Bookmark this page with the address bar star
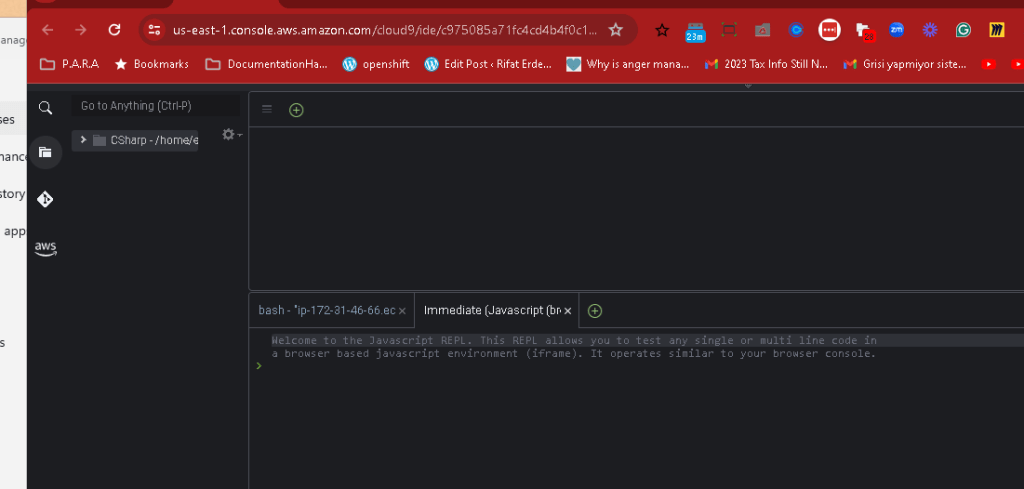Image resolution: width=1024 pixels, height=489 pixels. click(616, 29)
